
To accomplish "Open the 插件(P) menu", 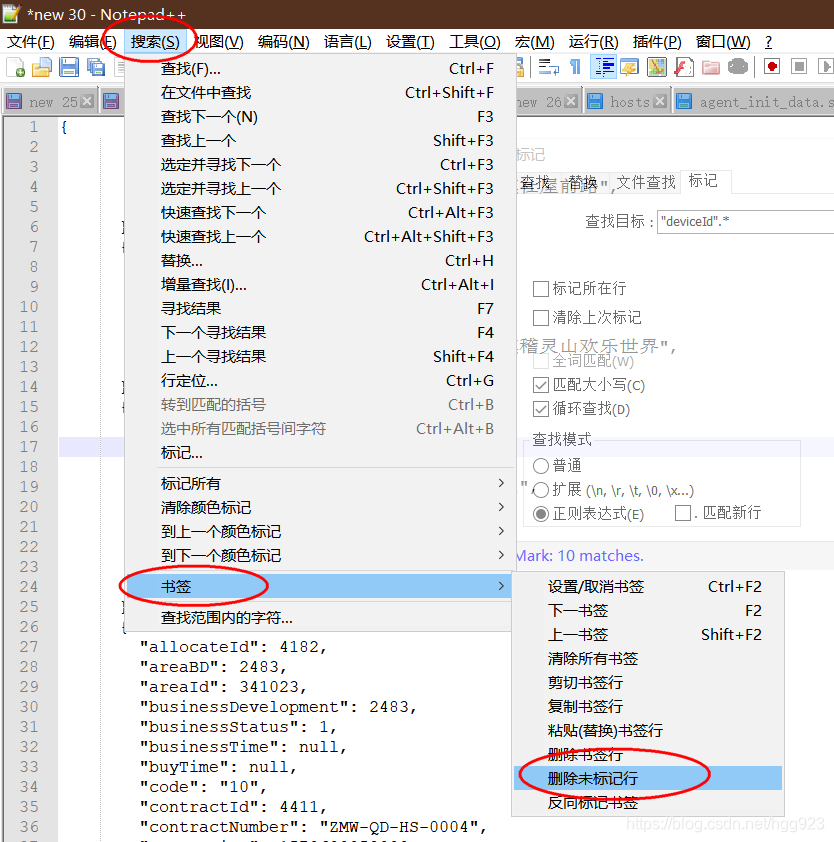I will point(657,41).
